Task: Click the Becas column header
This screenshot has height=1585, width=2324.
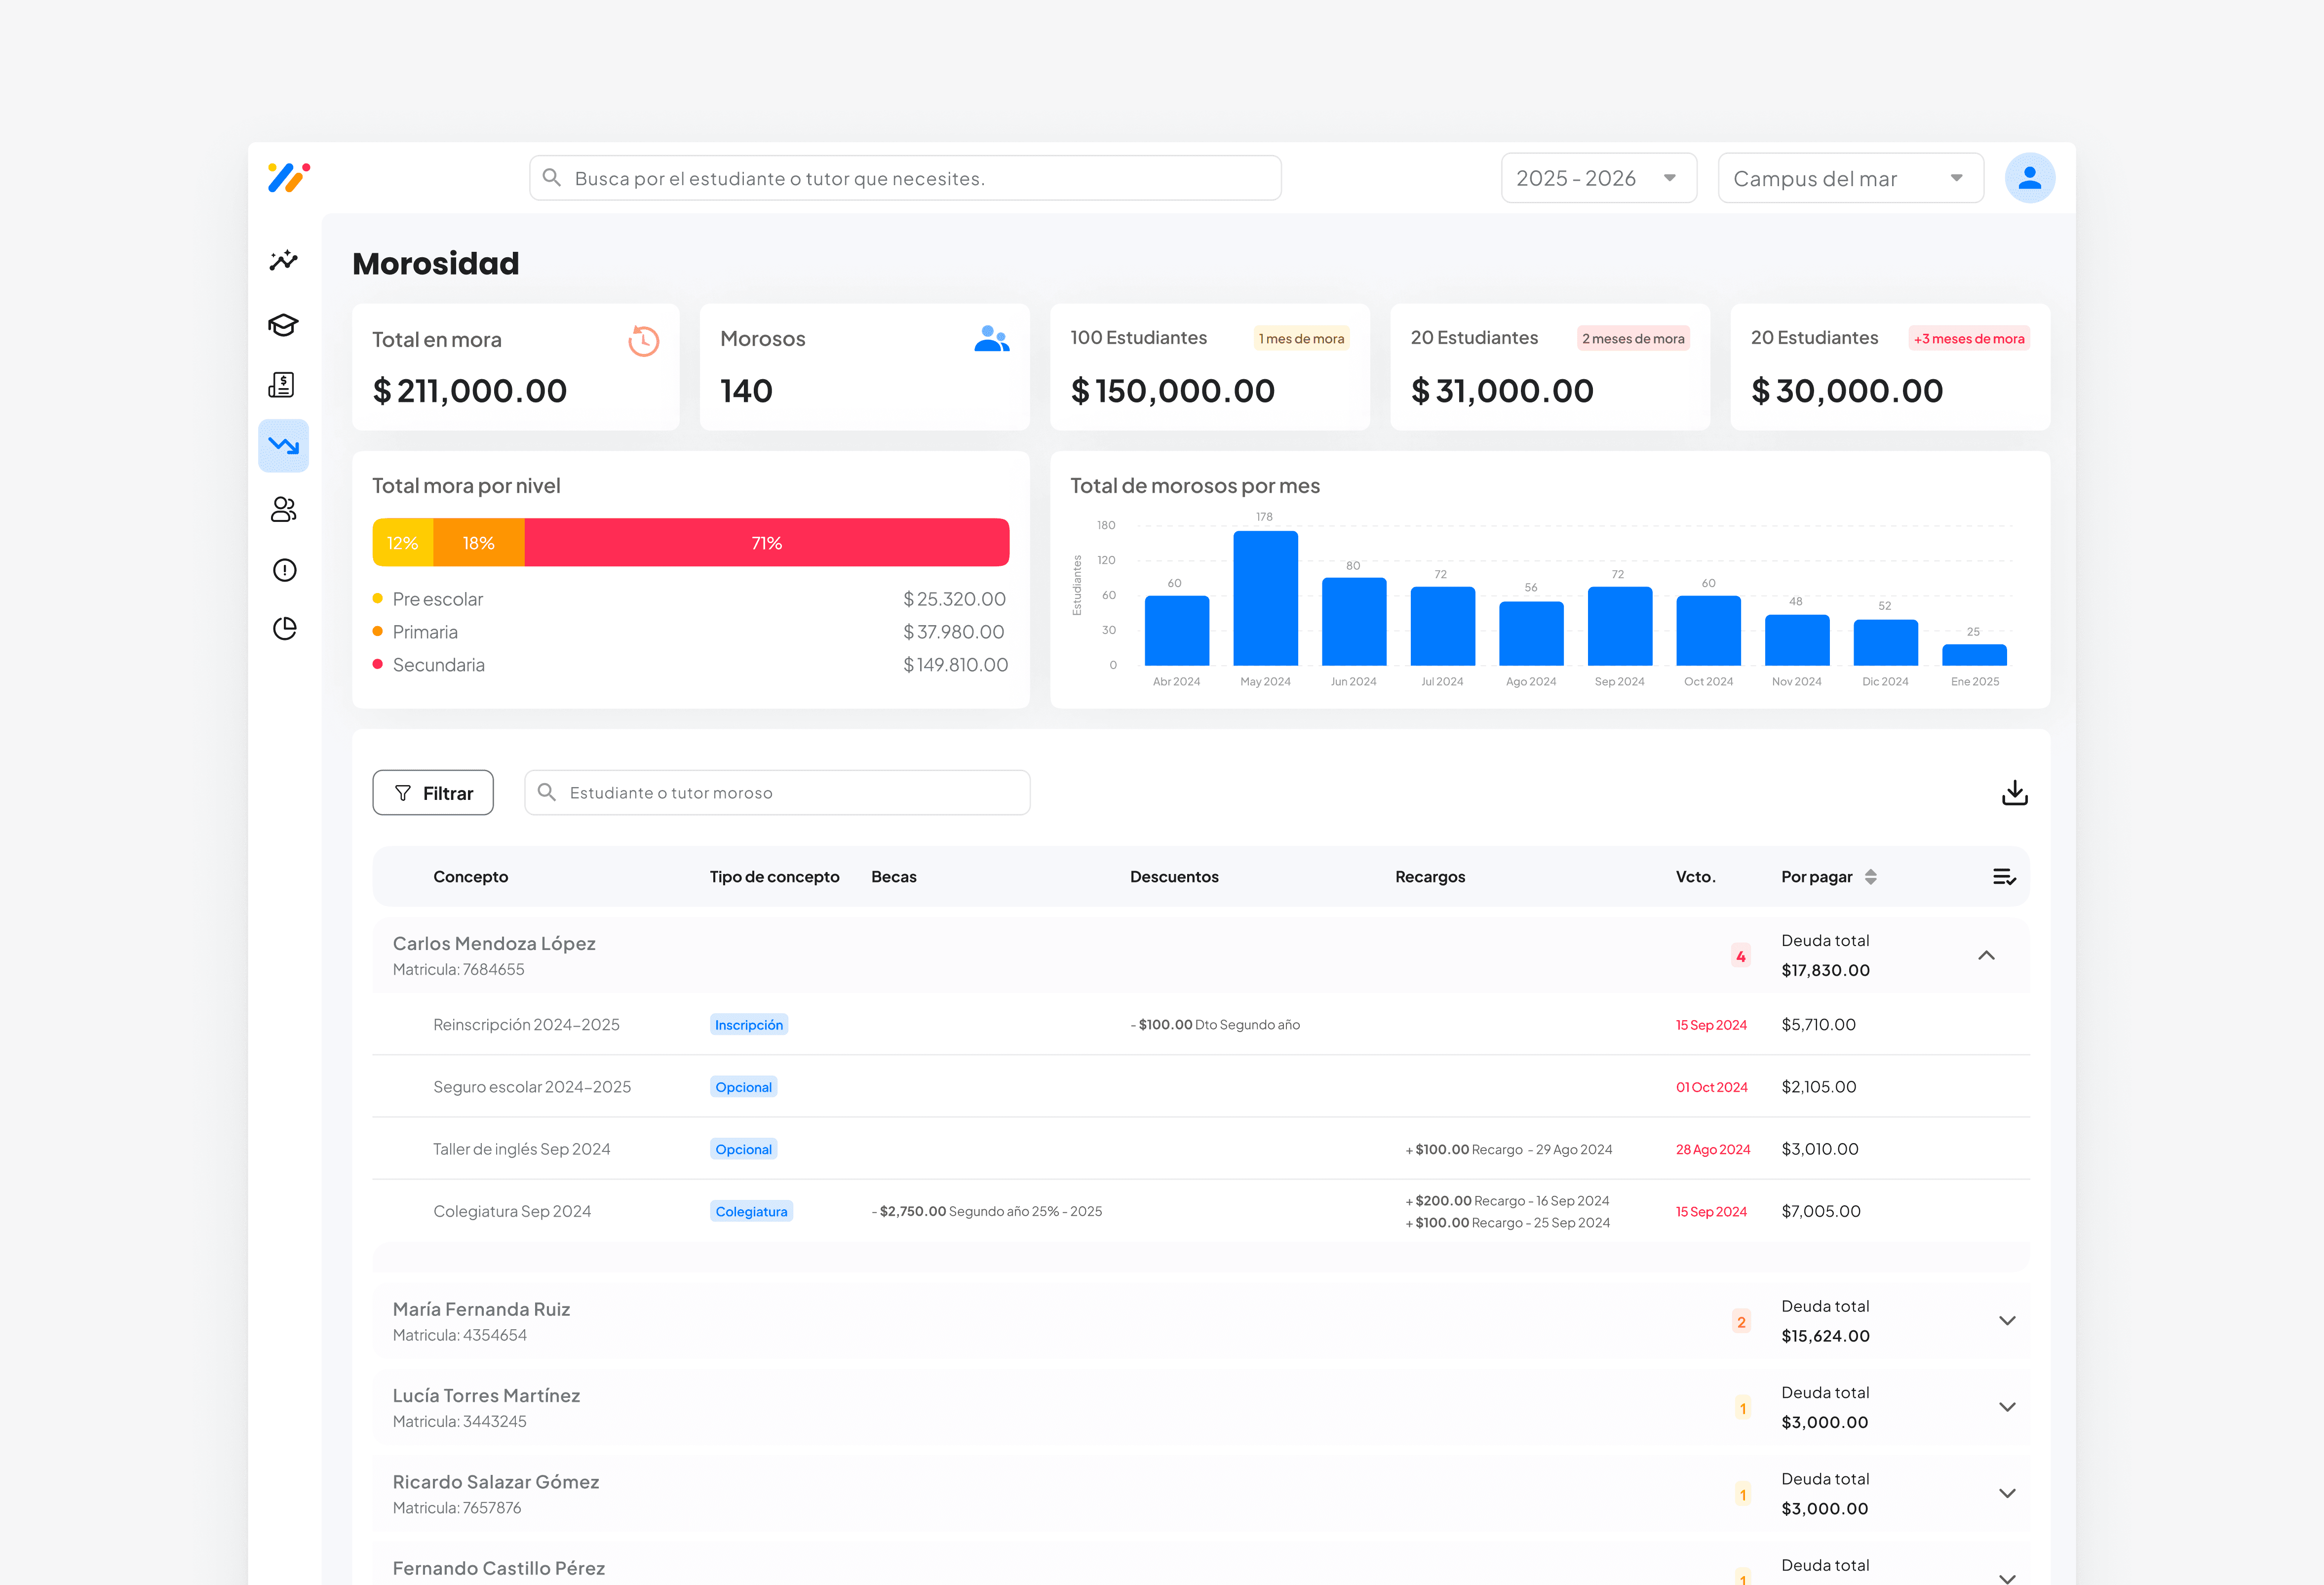Action: (894, 877)
